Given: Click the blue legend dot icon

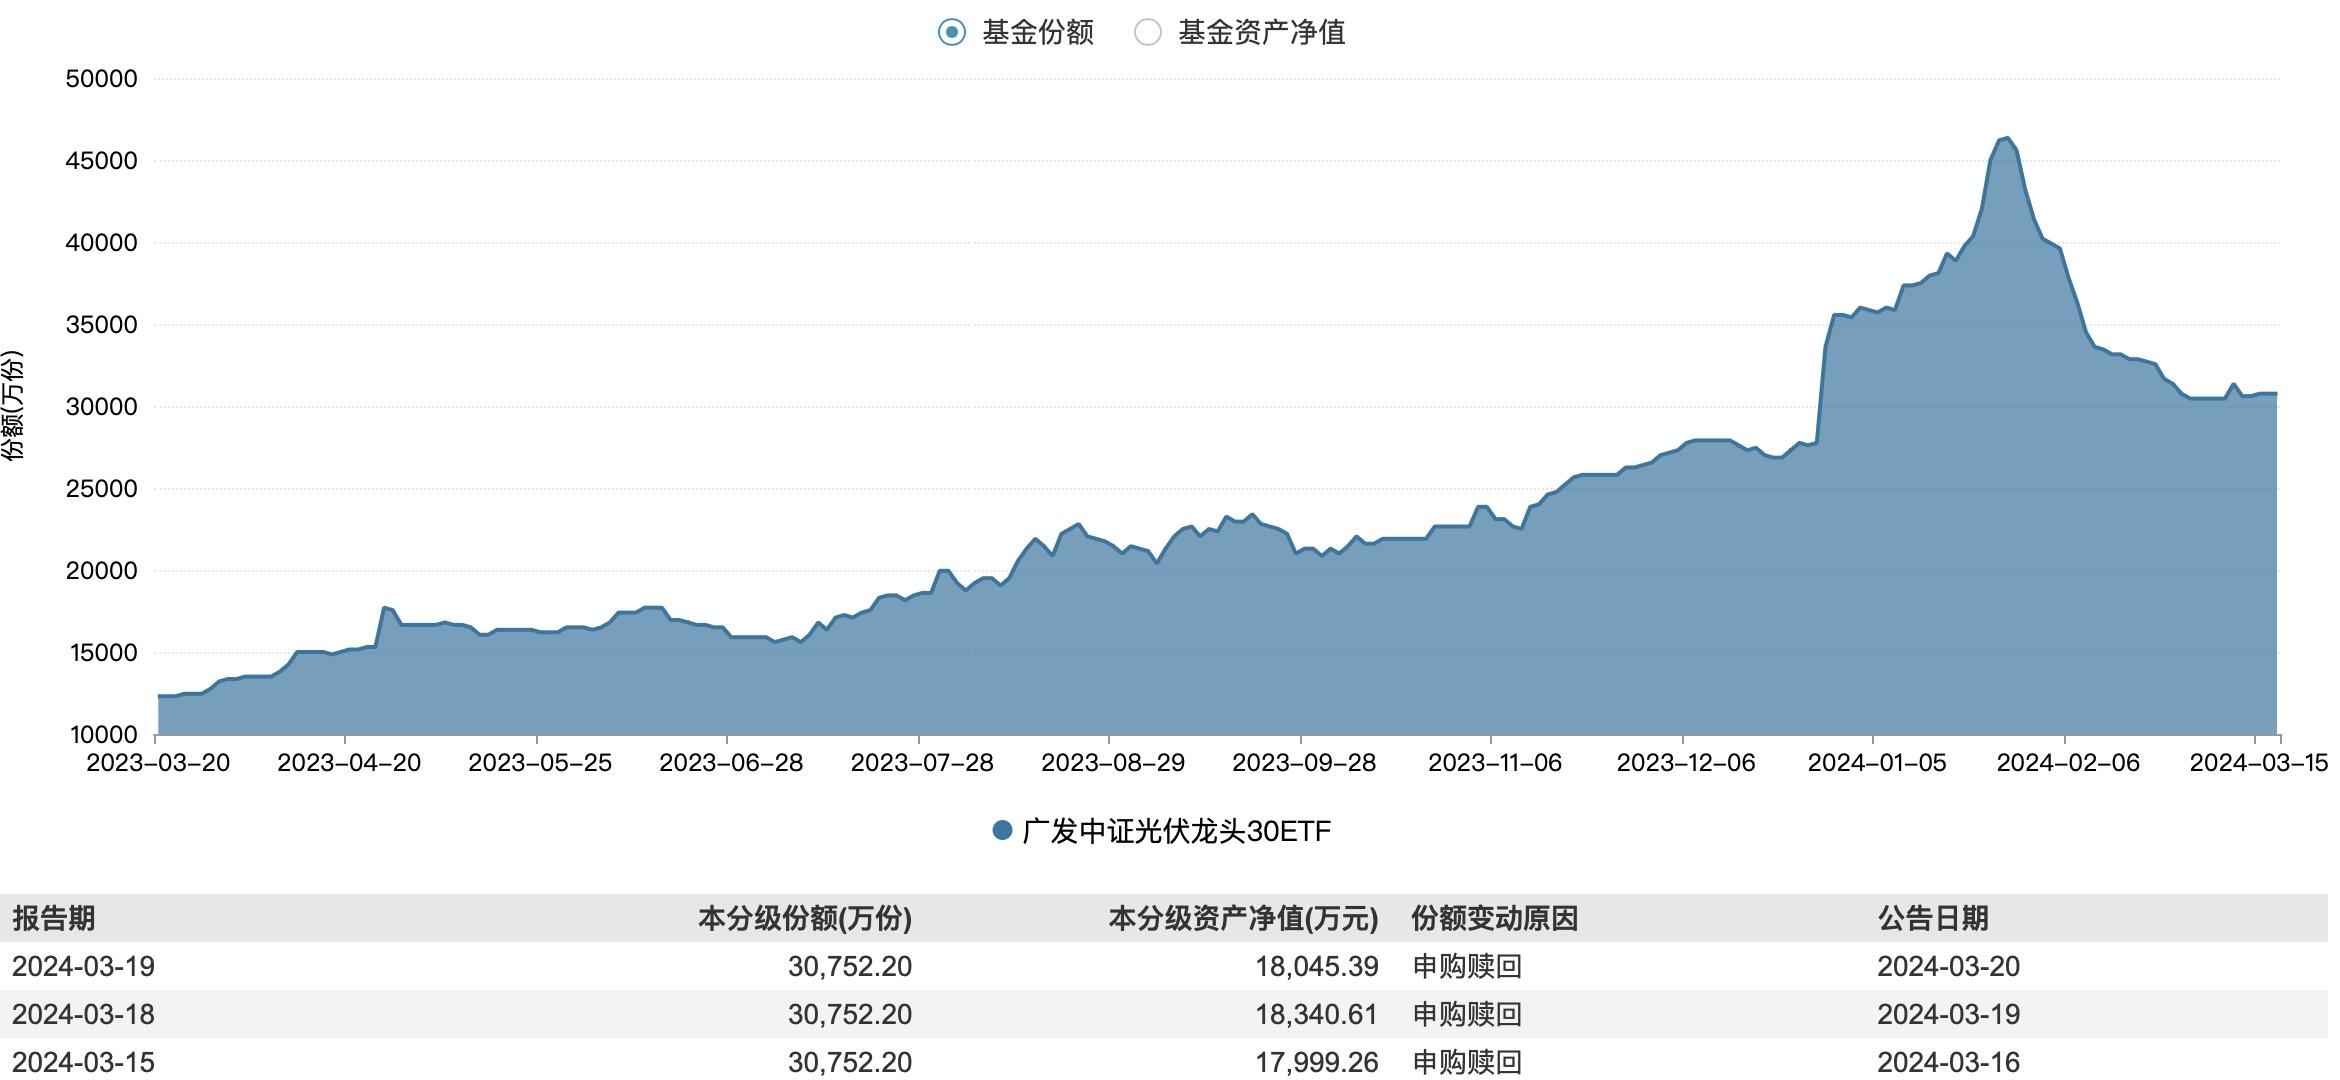Looking at the screenshot, I should click(1000, 829).
